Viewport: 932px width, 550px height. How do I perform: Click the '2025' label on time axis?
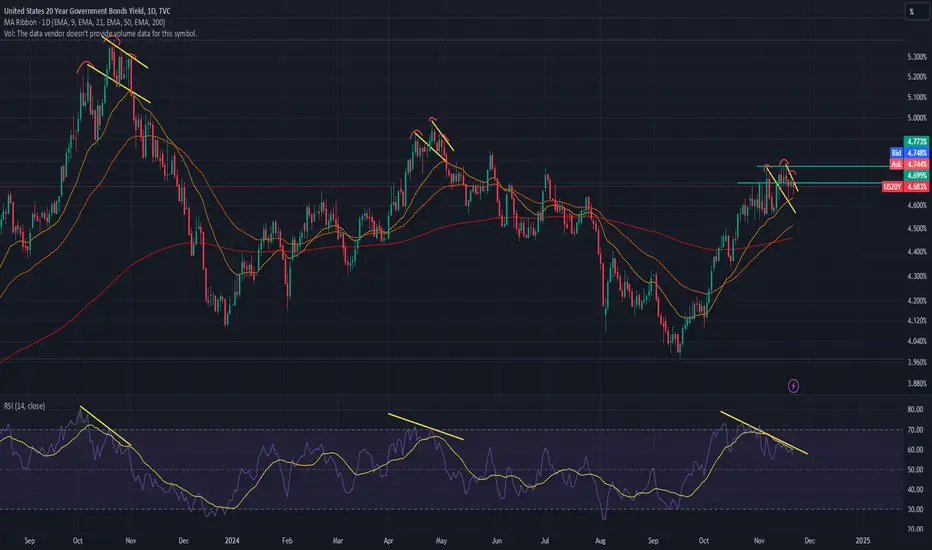click(x=862, y=540)
